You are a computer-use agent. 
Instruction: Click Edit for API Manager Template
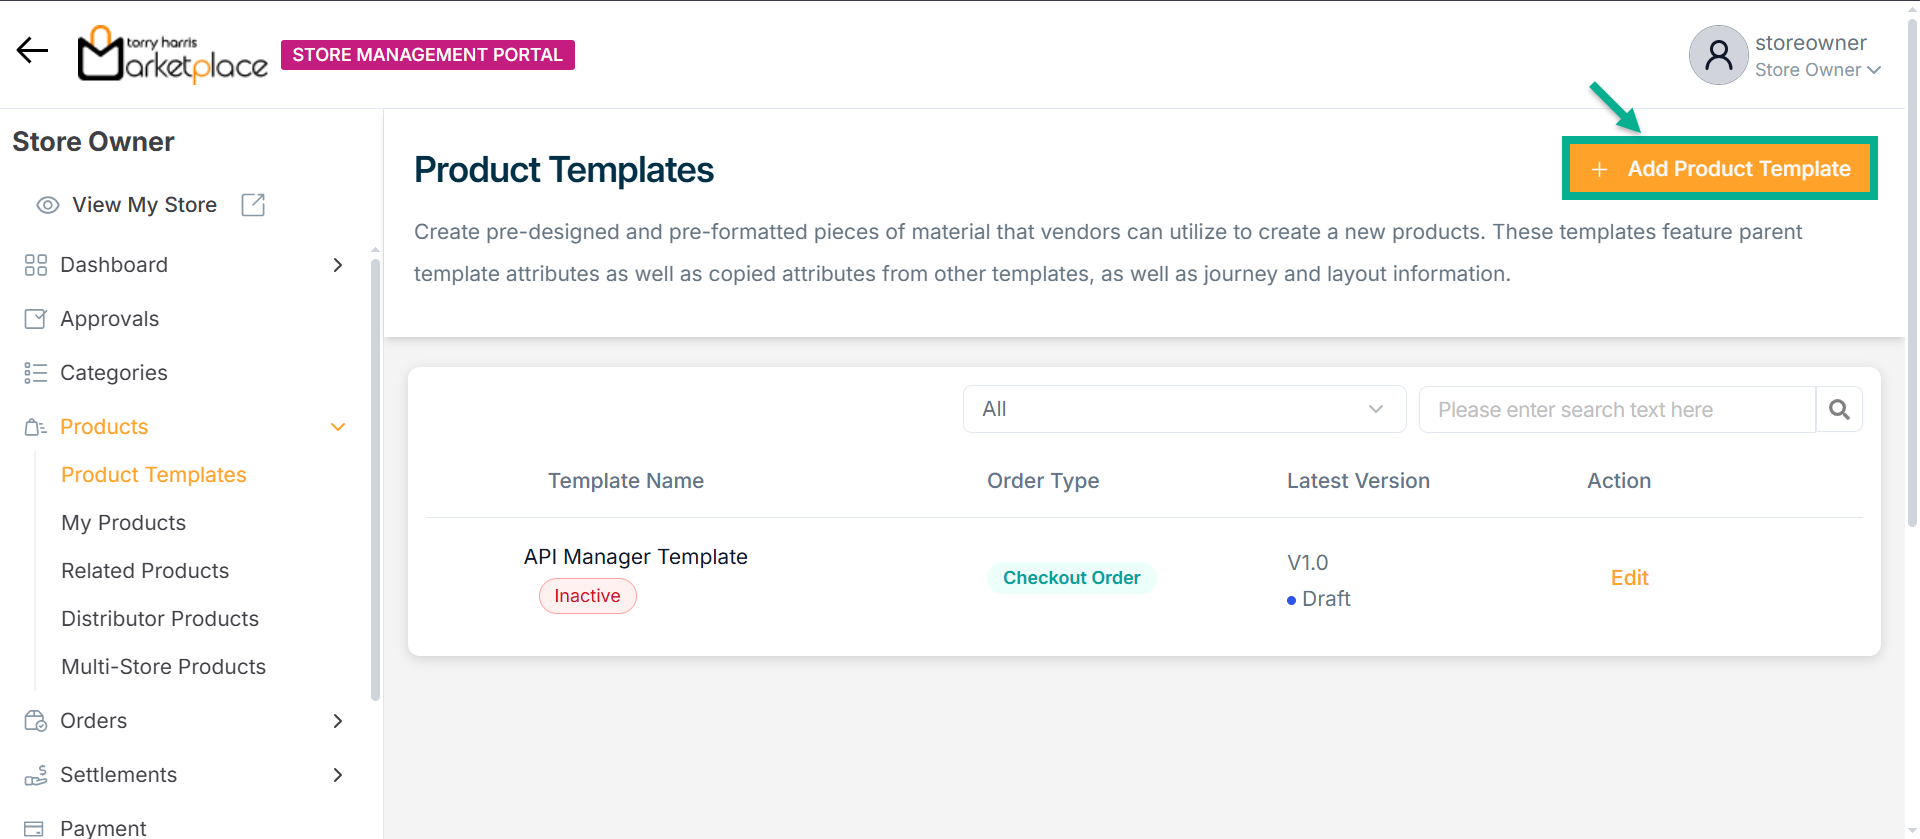[x=1629, y=578]
